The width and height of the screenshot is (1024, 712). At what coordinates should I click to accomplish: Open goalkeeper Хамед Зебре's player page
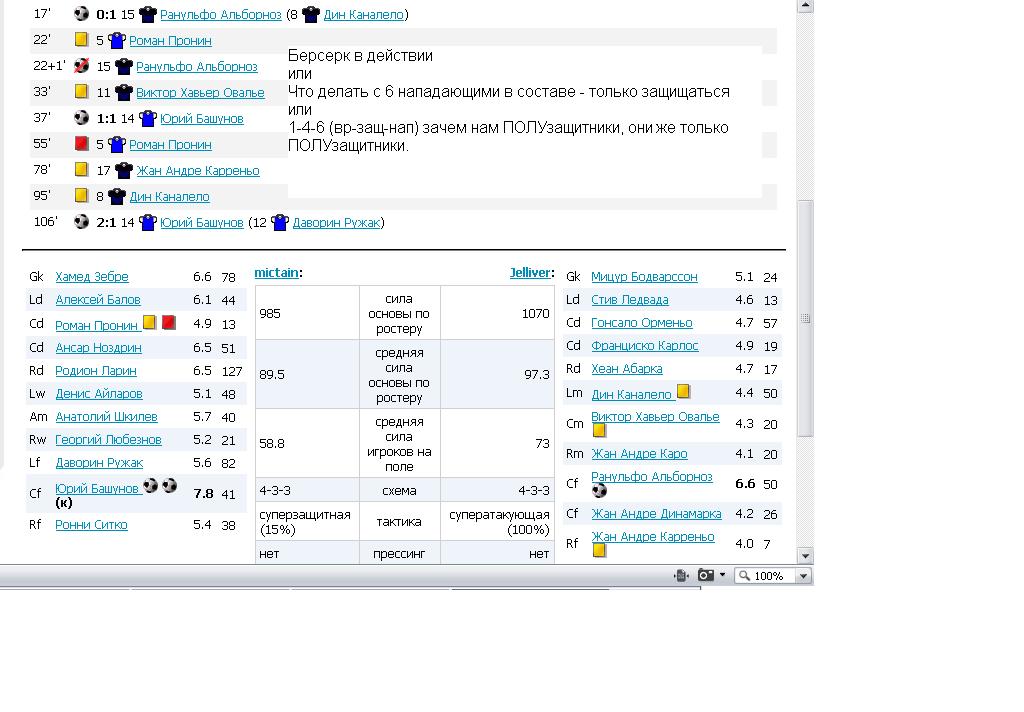click(92, 277)
